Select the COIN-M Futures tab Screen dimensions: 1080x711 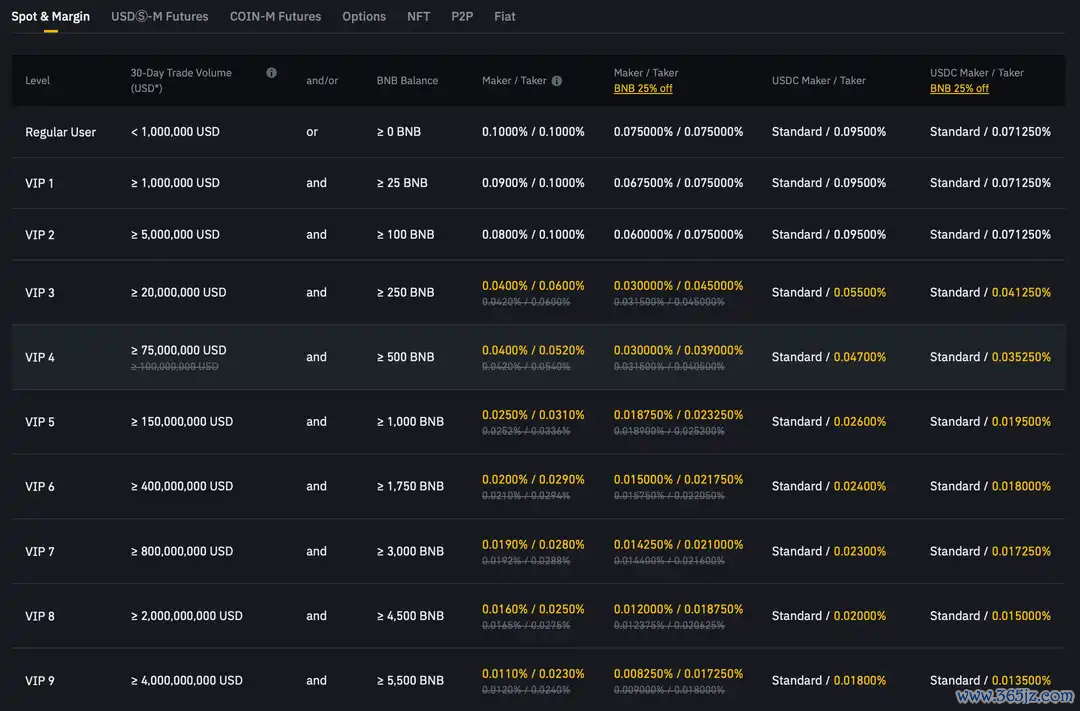click(x=276, y=16)
